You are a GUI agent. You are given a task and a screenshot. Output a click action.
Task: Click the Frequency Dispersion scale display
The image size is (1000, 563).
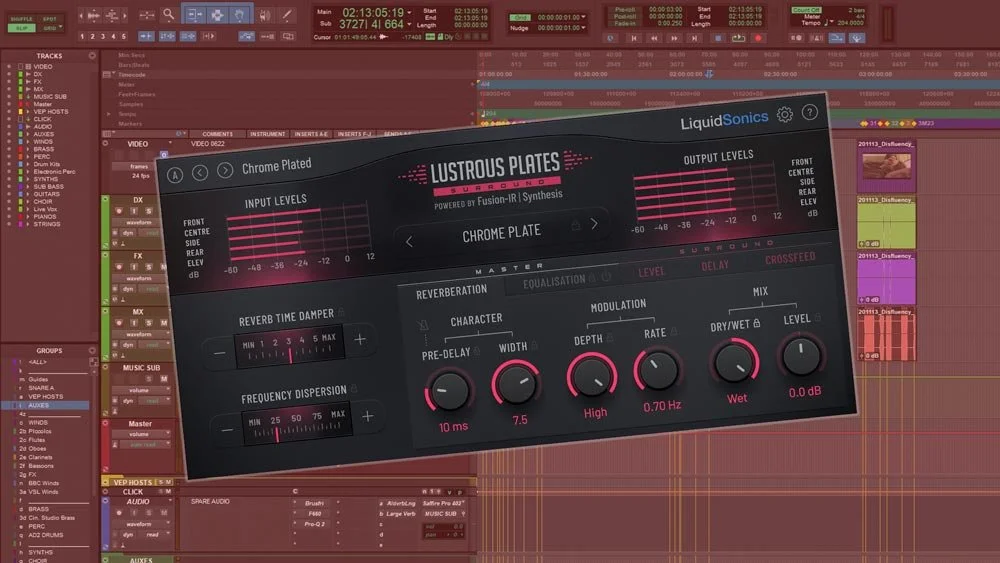click(297, 425)
